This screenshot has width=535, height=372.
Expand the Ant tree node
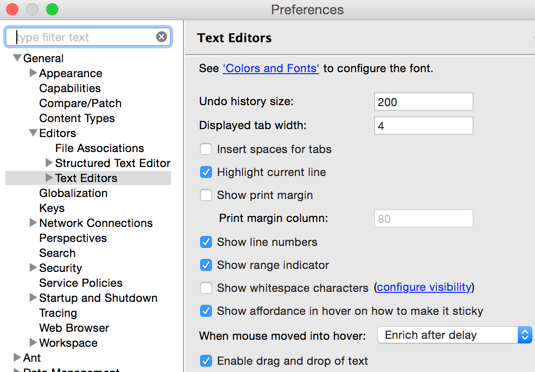[17, 357]
